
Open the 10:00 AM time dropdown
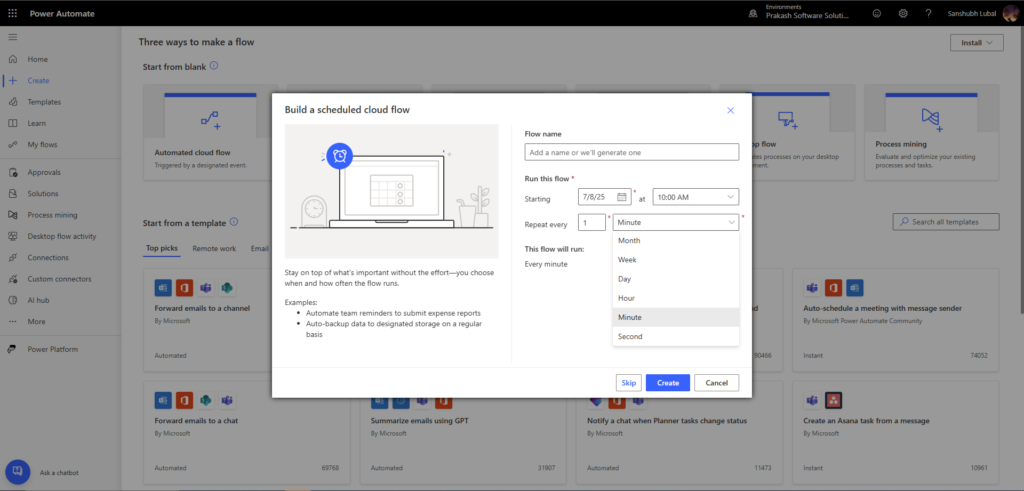pyautogui.click(x=696, y=197)
